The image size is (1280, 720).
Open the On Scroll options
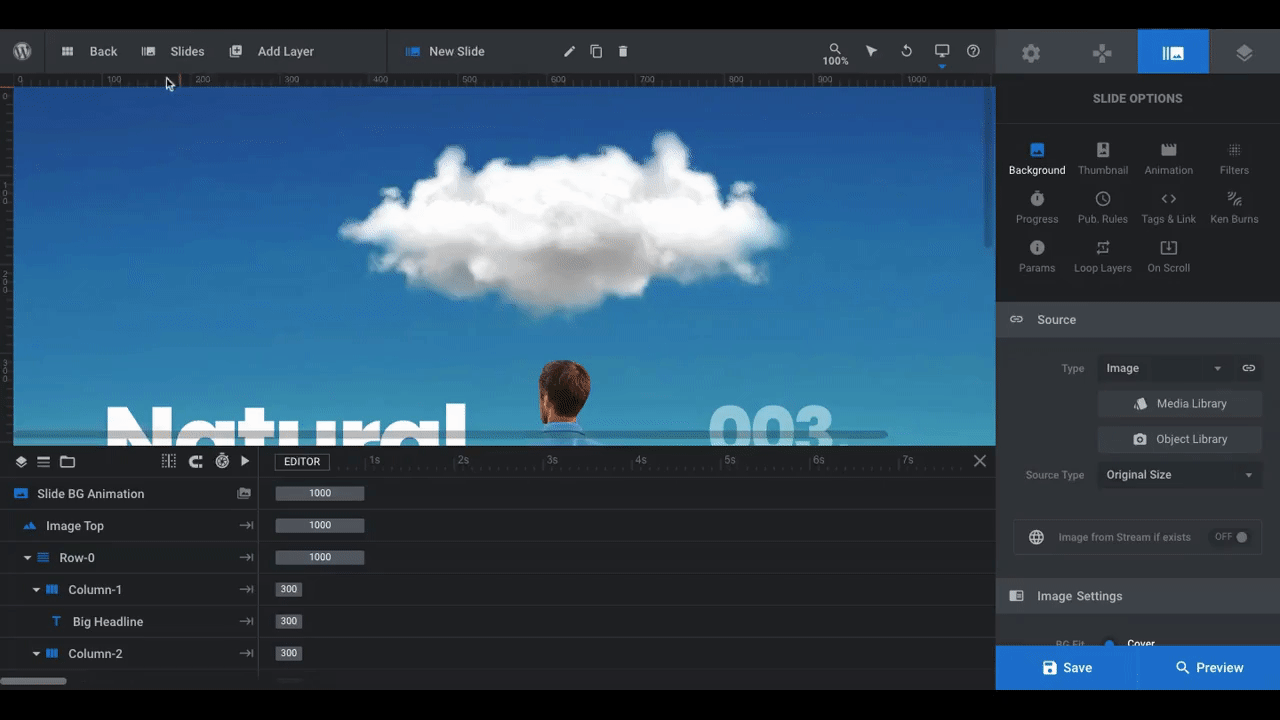point(1169,257)
